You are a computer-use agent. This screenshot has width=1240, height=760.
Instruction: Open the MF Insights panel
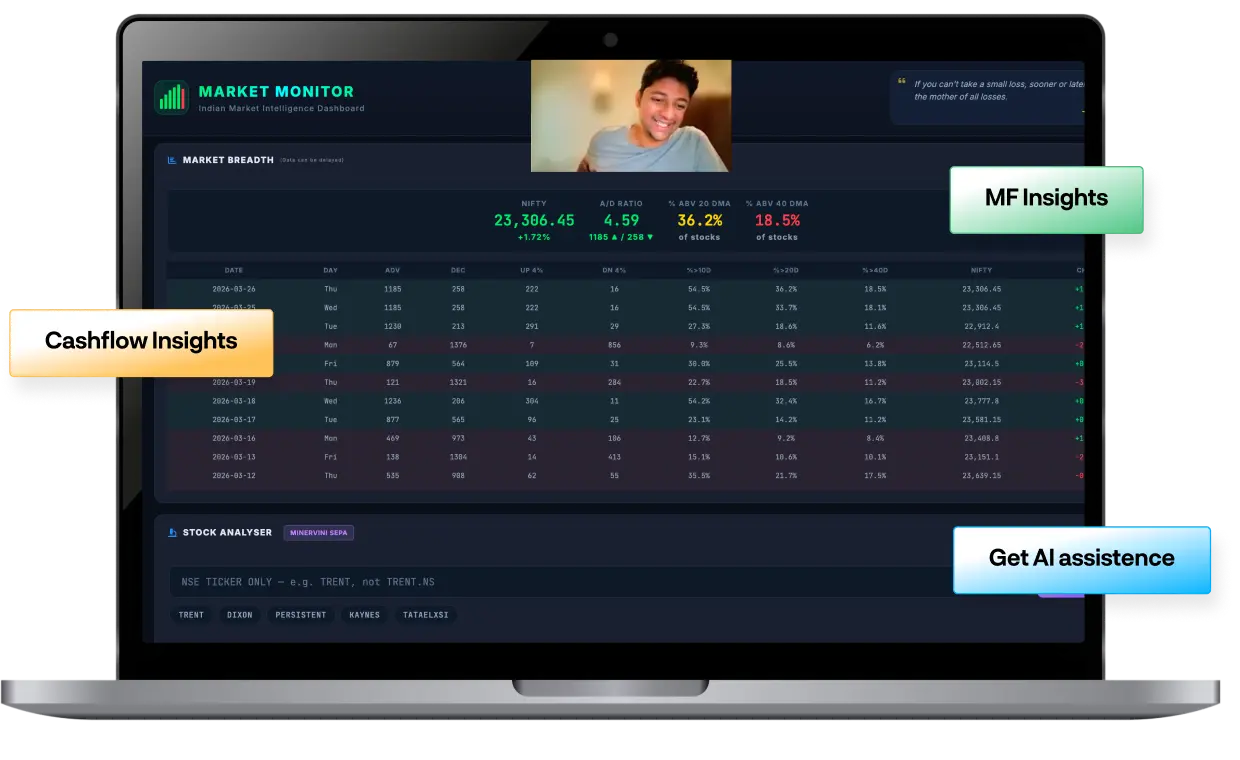[x=1046, y=197]
